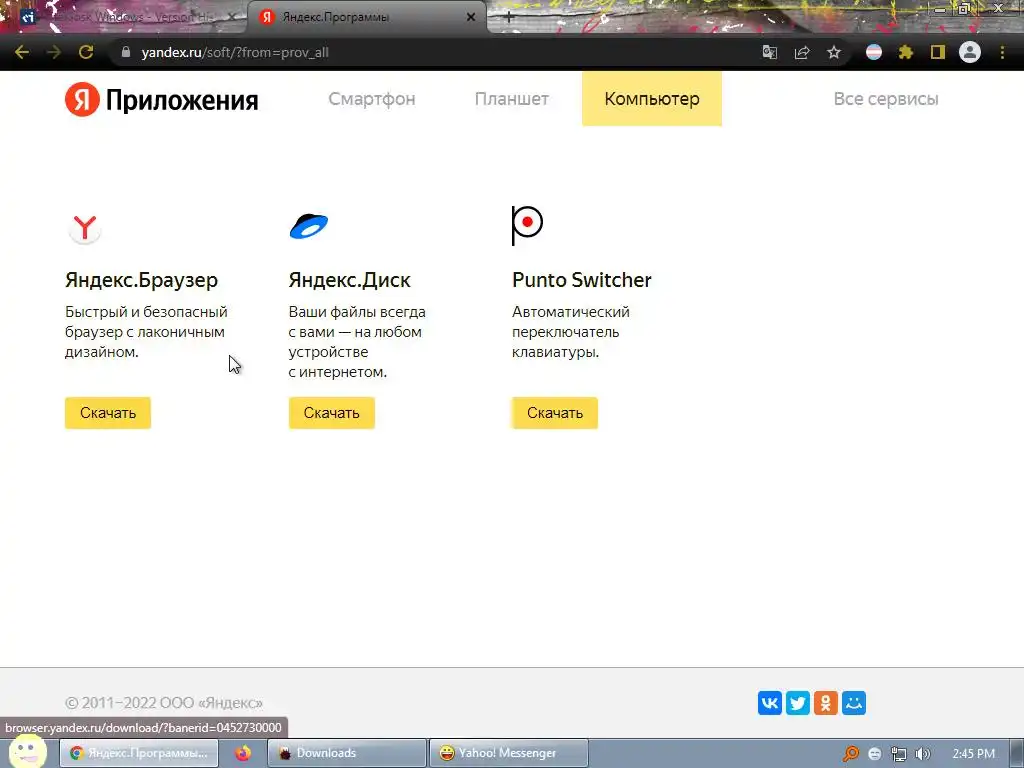Click the network connection tray icon
The width and height of the screenshot is (1024, 768).
point(899,754)
